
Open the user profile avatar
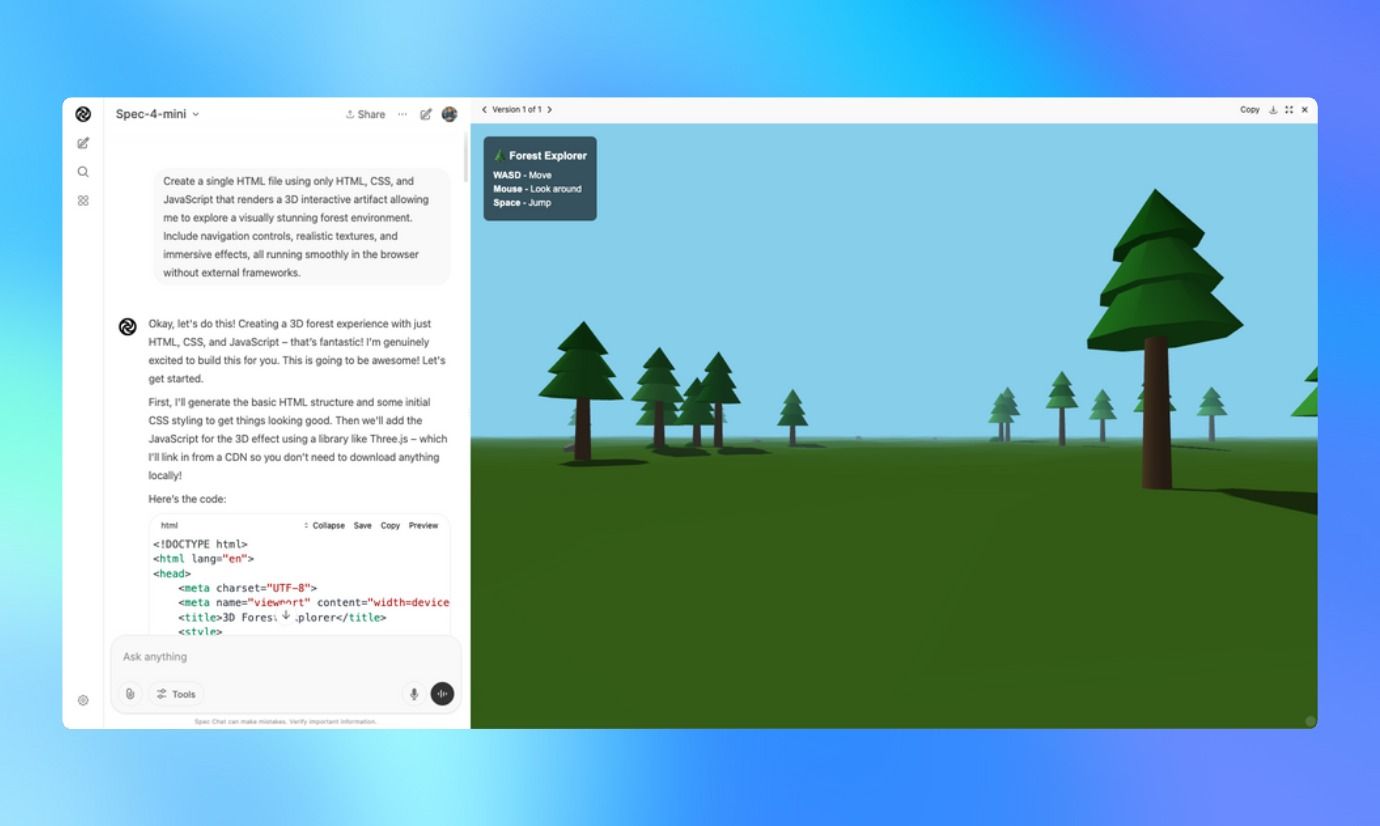click(x=449, y=114)
